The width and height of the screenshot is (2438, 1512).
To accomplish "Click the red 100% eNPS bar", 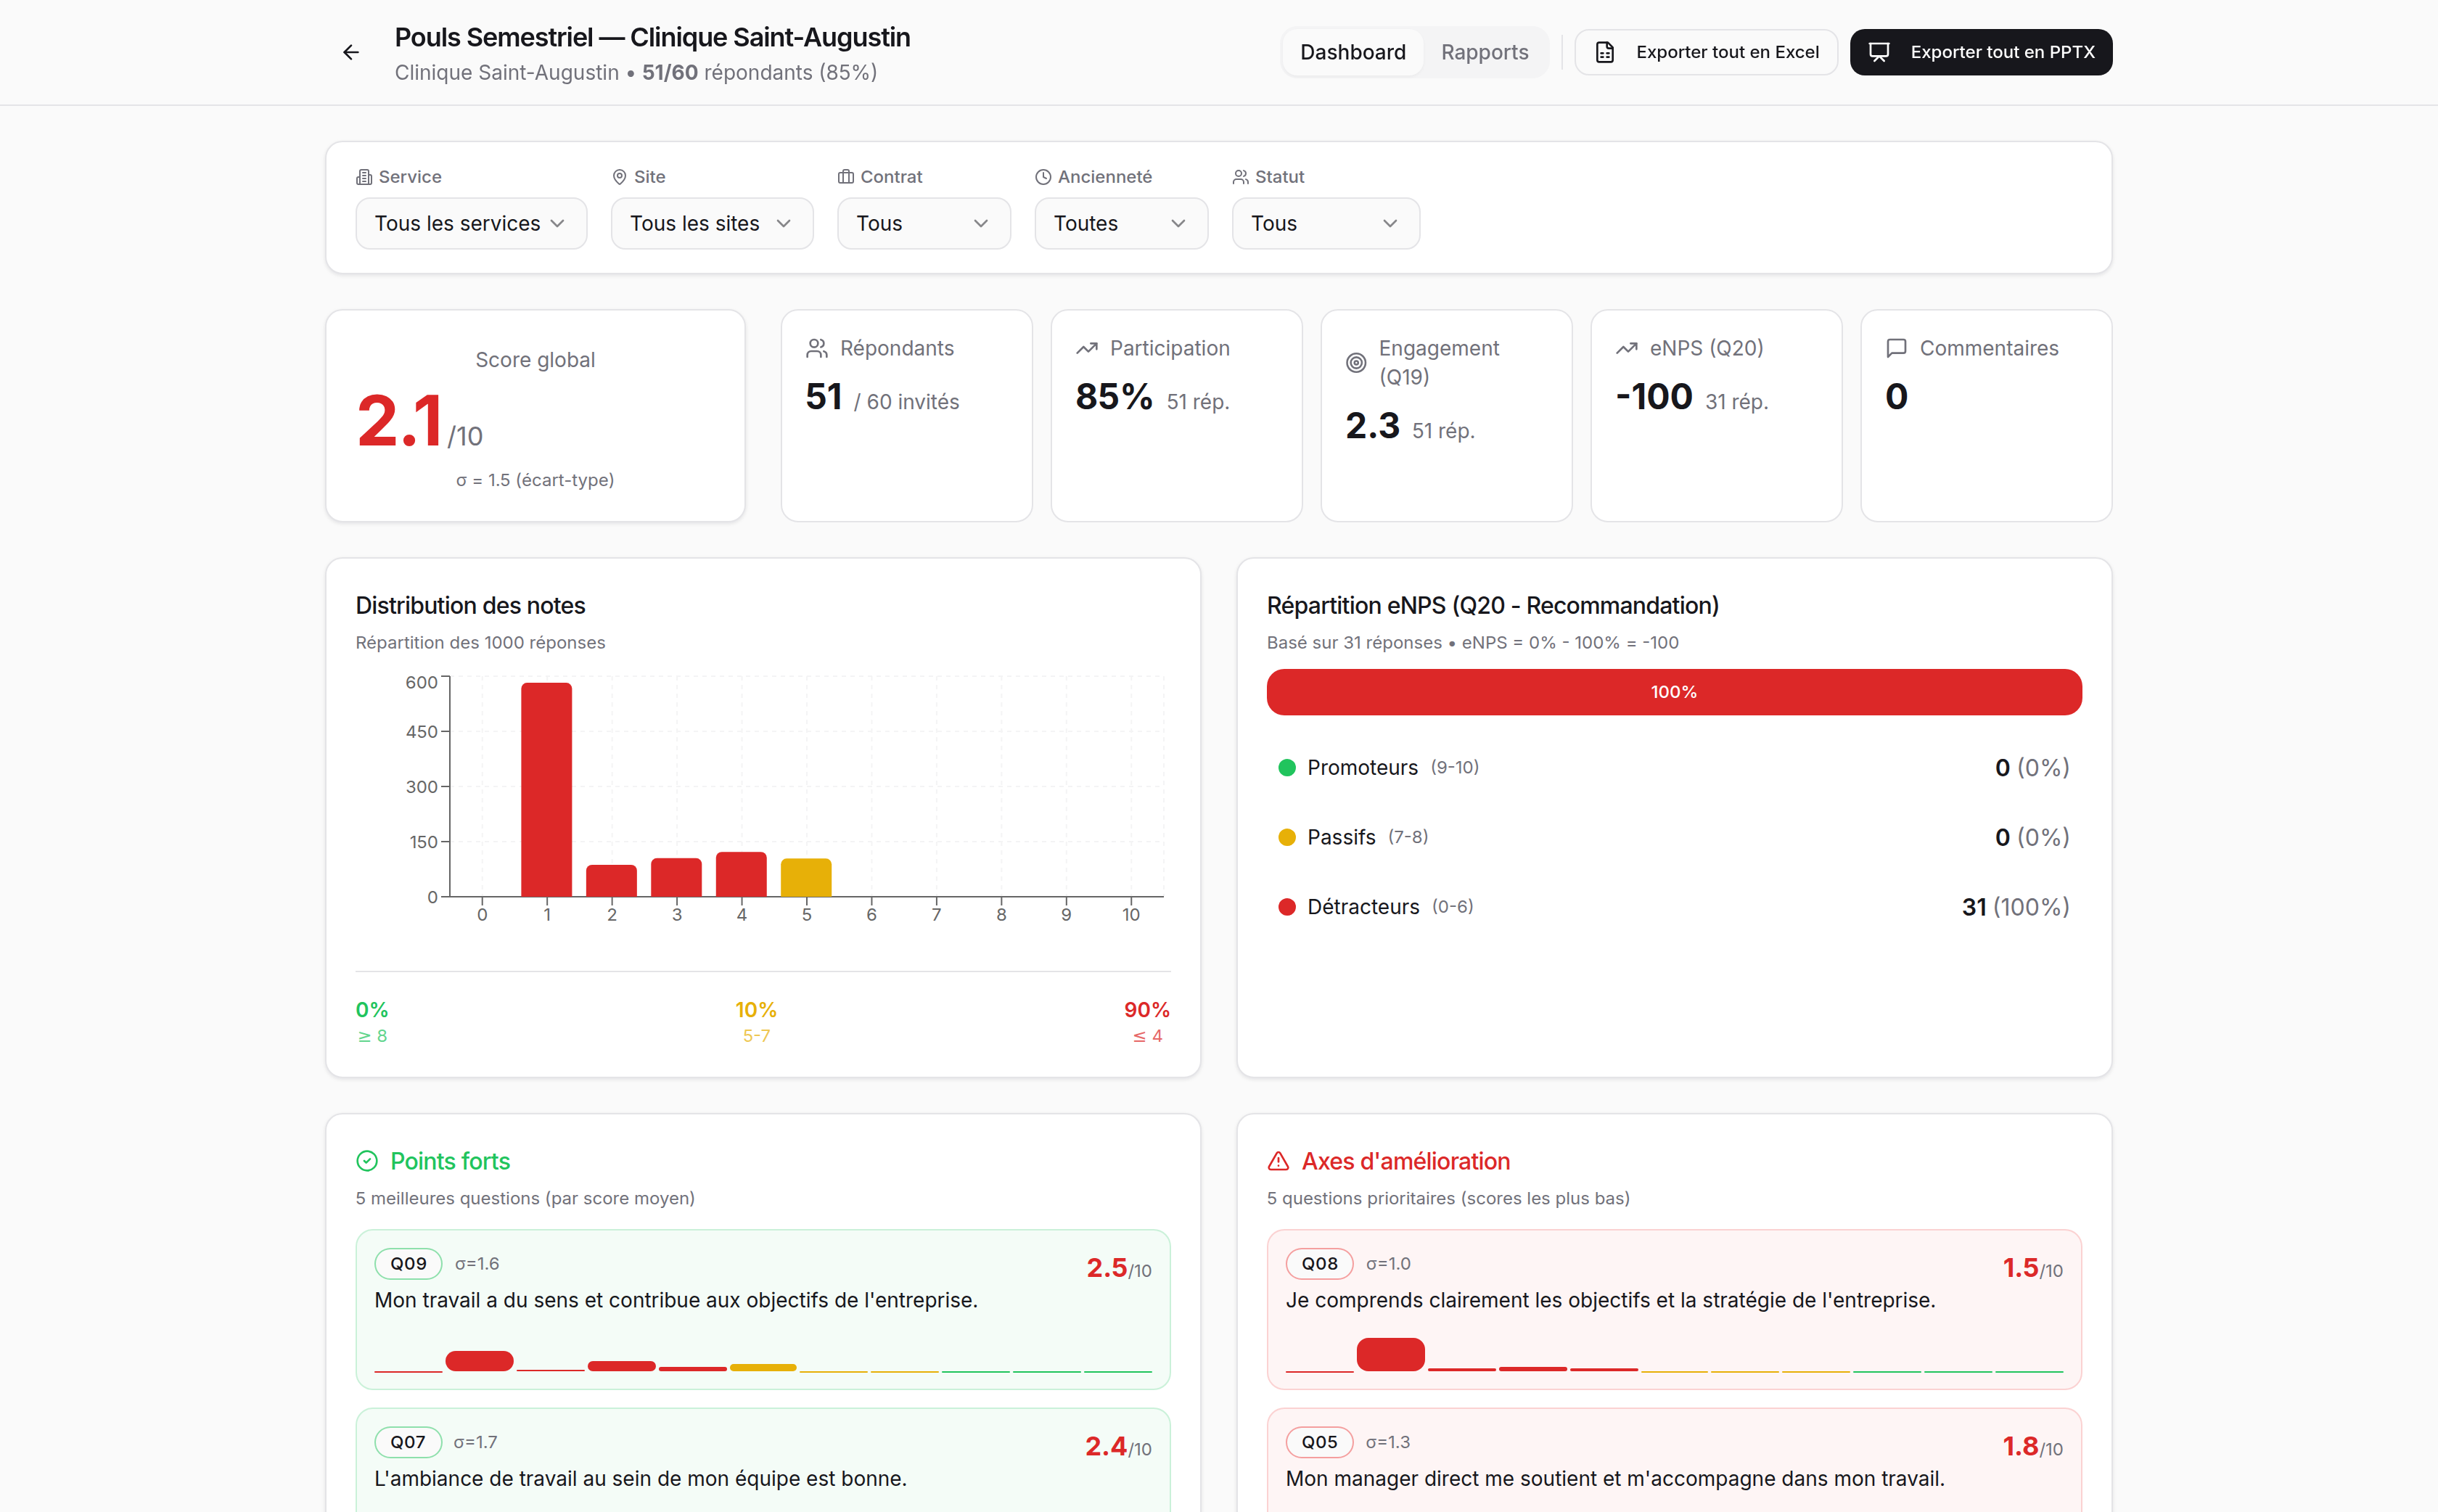I will click(1674, 692).
